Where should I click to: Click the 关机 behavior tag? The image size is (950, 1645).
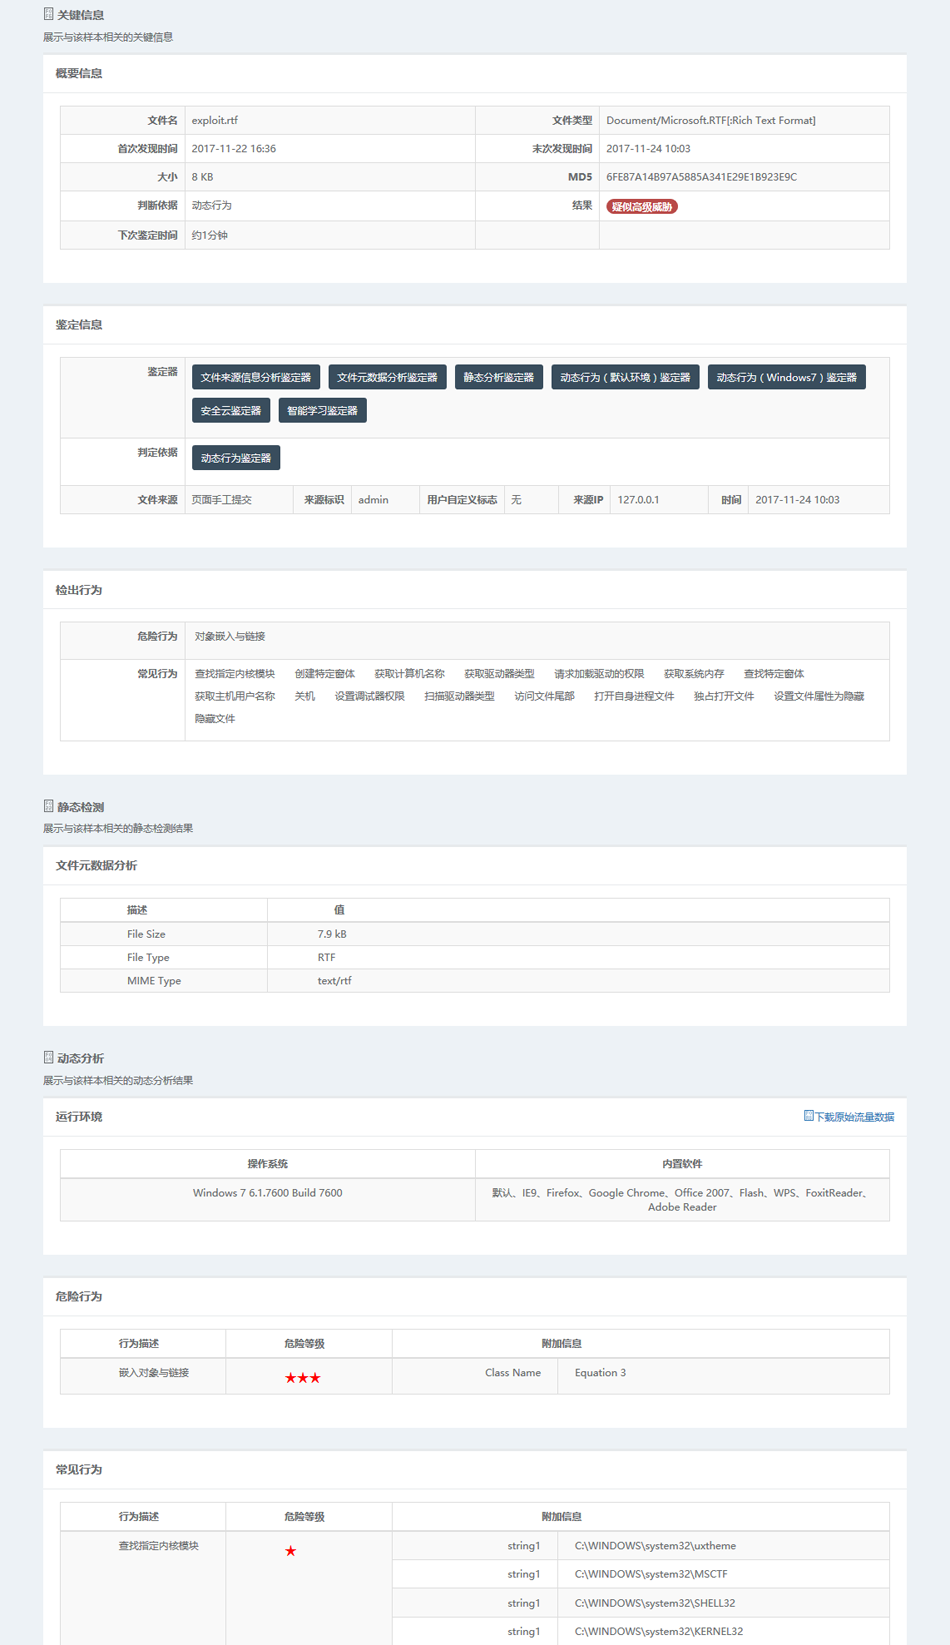tap(305, 696)
